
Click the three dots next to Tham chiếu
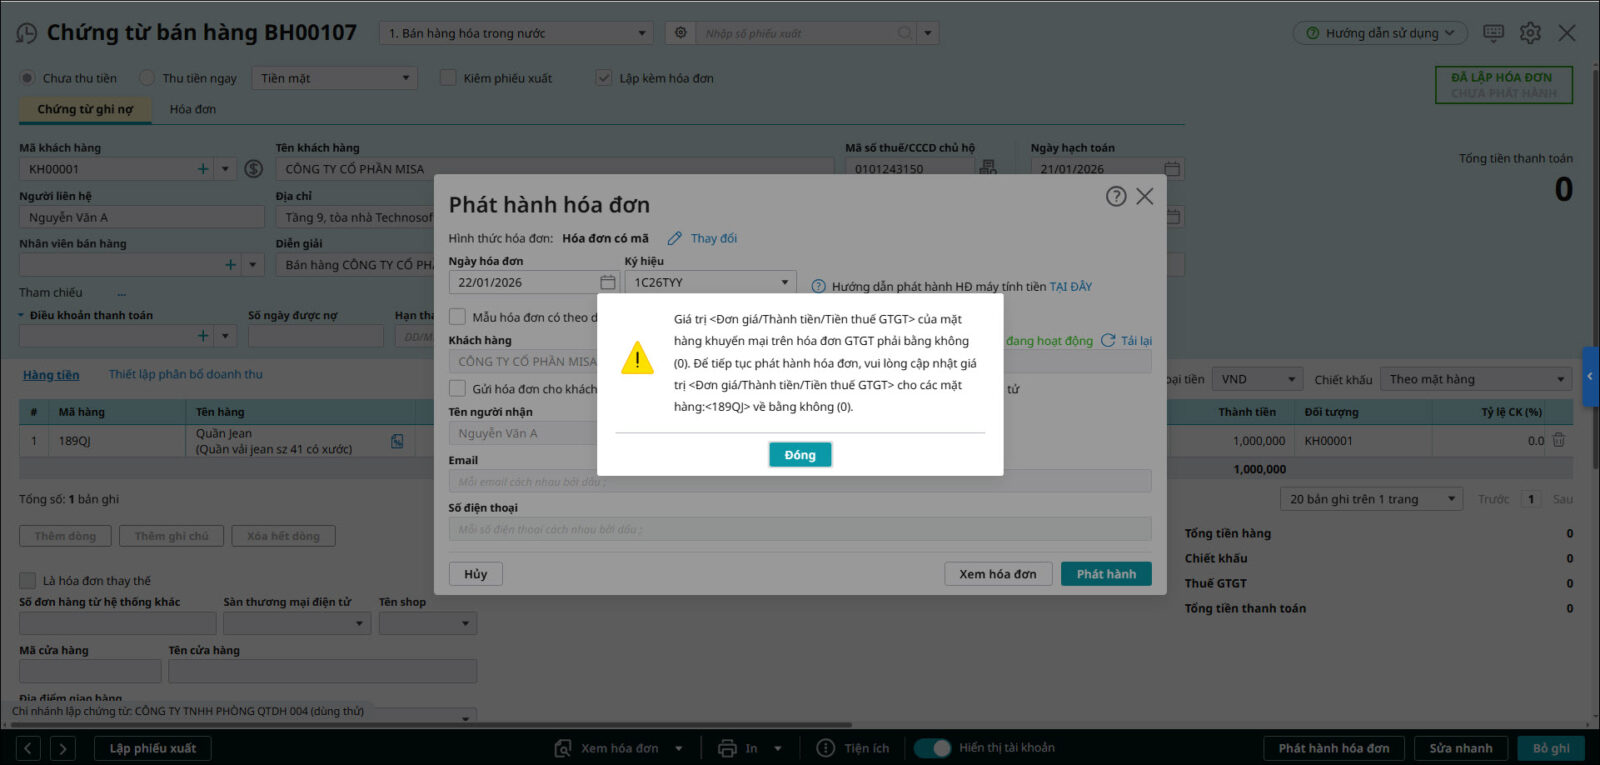click(121, 293)
